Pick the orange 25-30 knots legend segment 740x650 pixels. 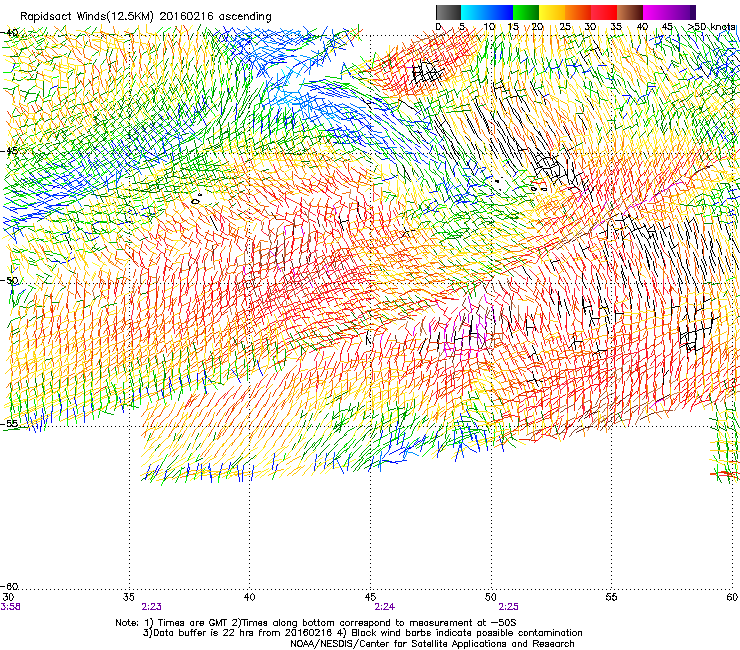pyautogui.click(x=578, y=12)
